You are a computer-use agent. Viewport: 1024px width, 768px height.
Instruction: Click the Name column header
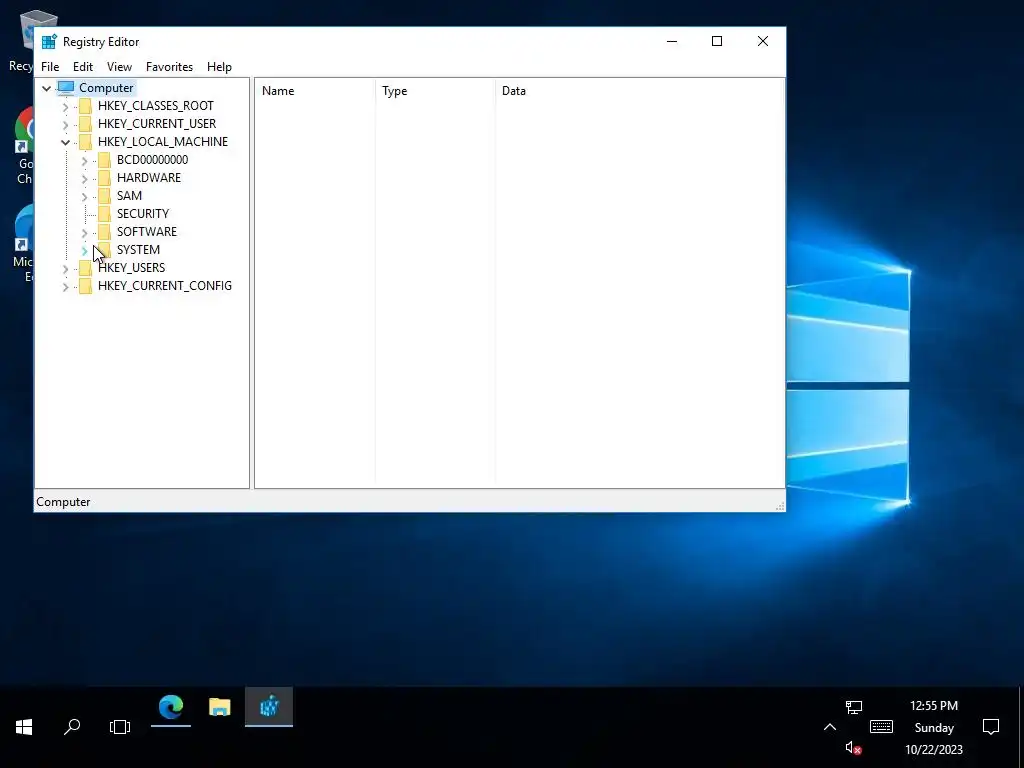point(315,91)
